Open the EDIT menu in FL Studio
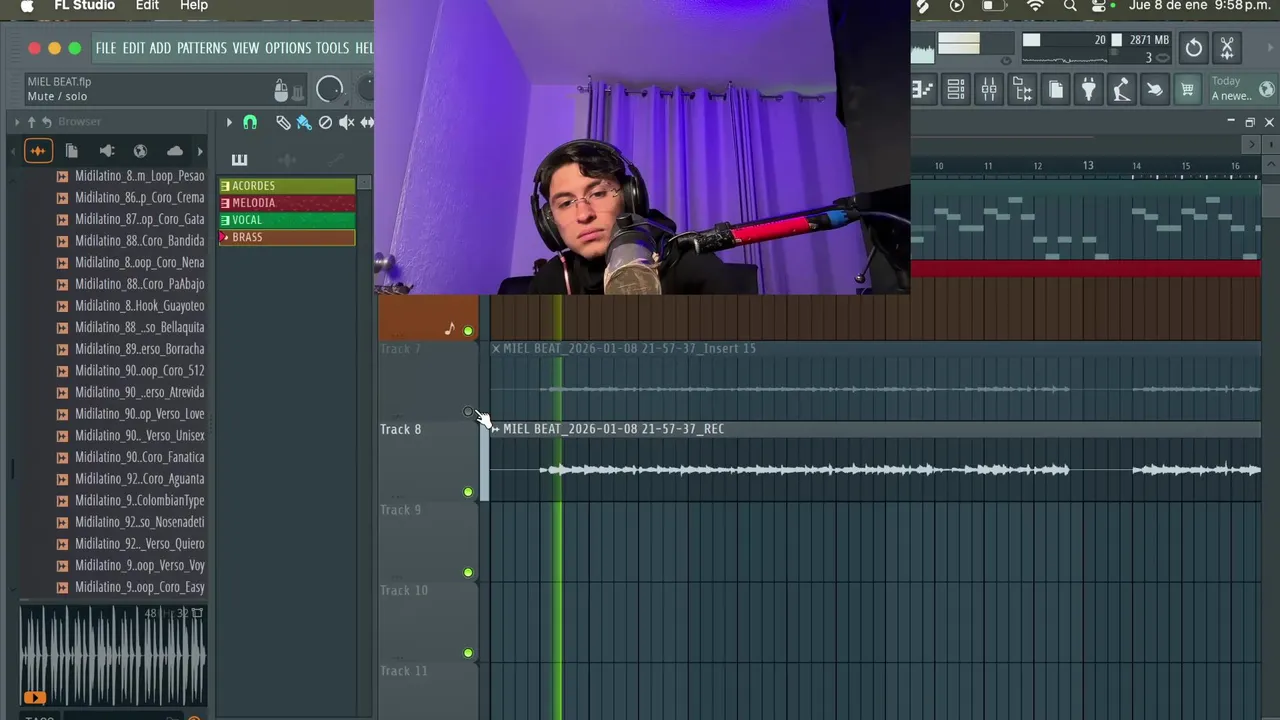This screenshot has height=720, width=1280. 134,48
